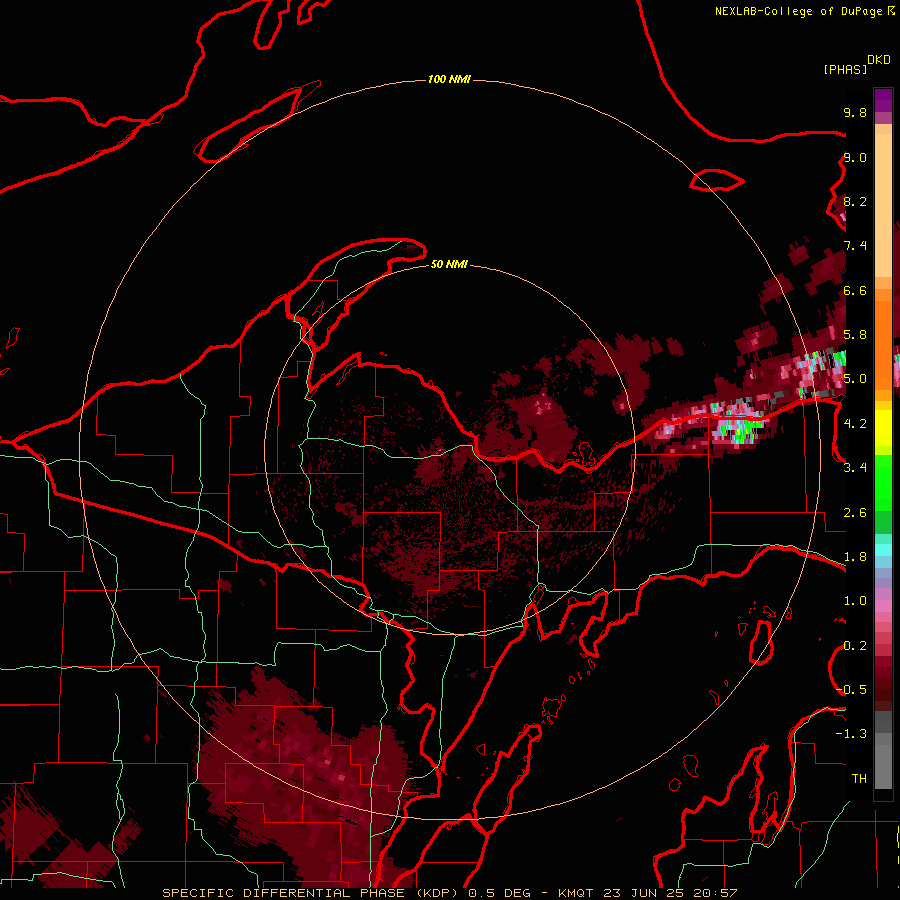This screenshot has height=900, width=900.
Task: Select the 8.2 scale label
Action: coord(855,201)
